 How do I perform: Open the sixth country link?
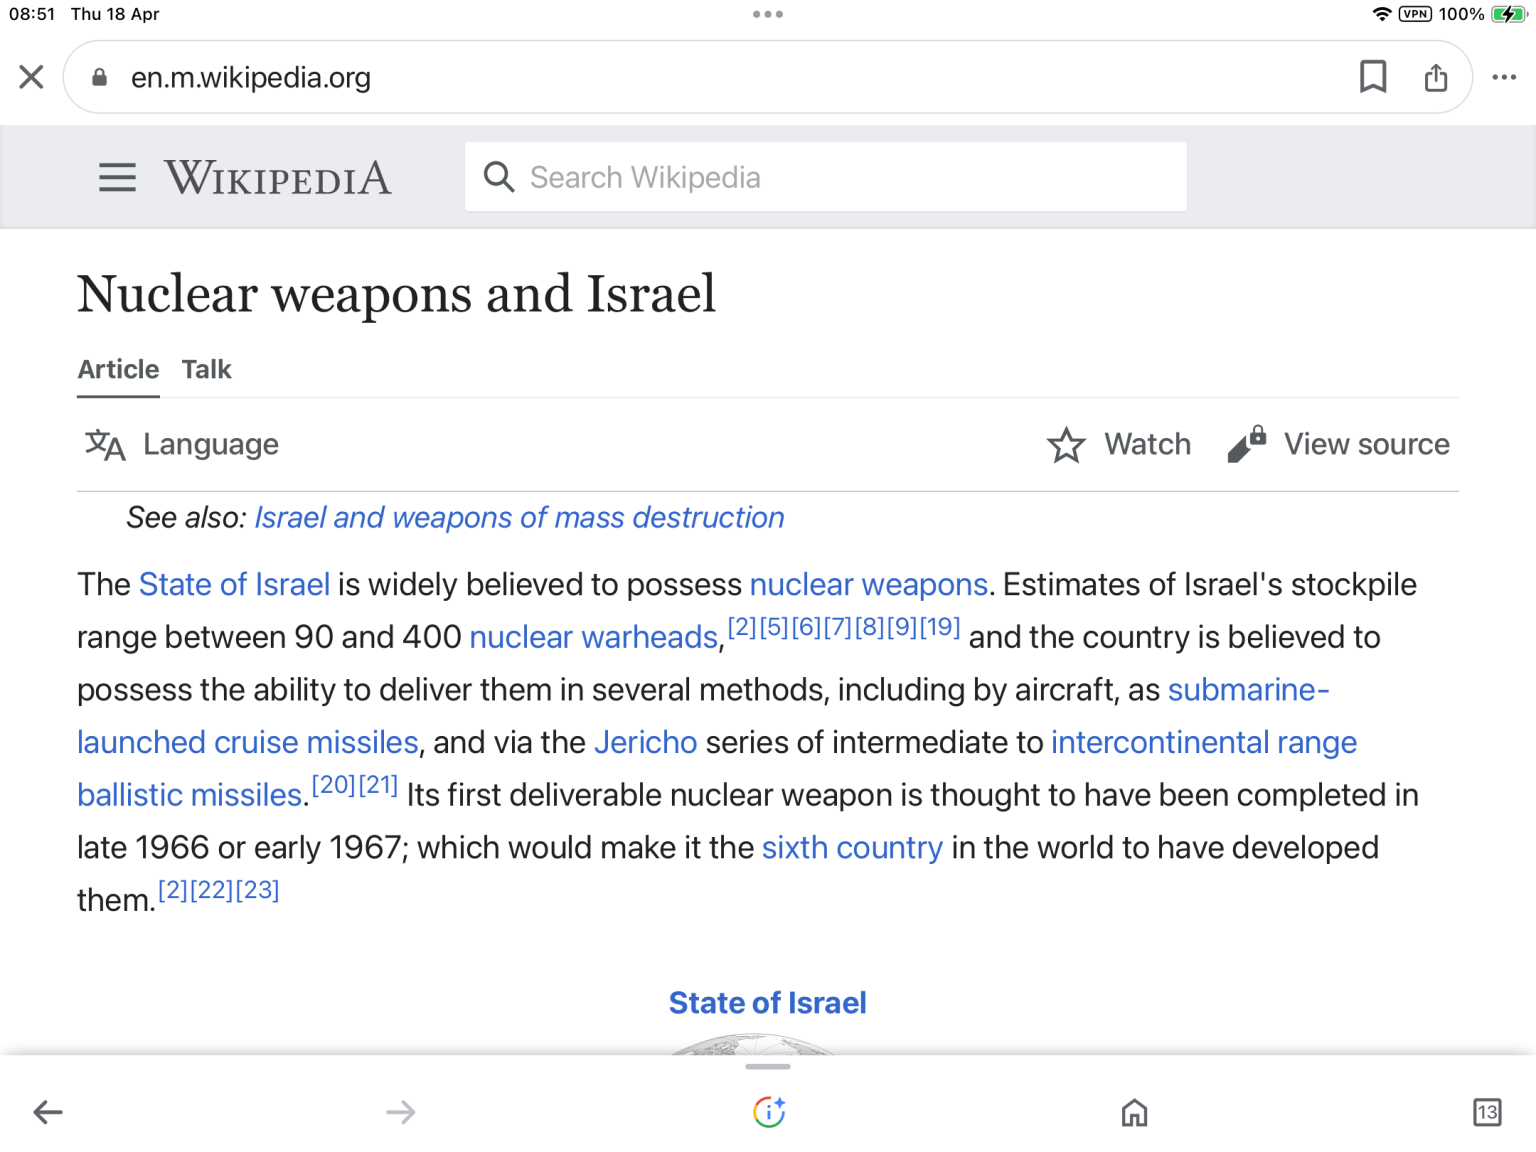tap(852, 847)
